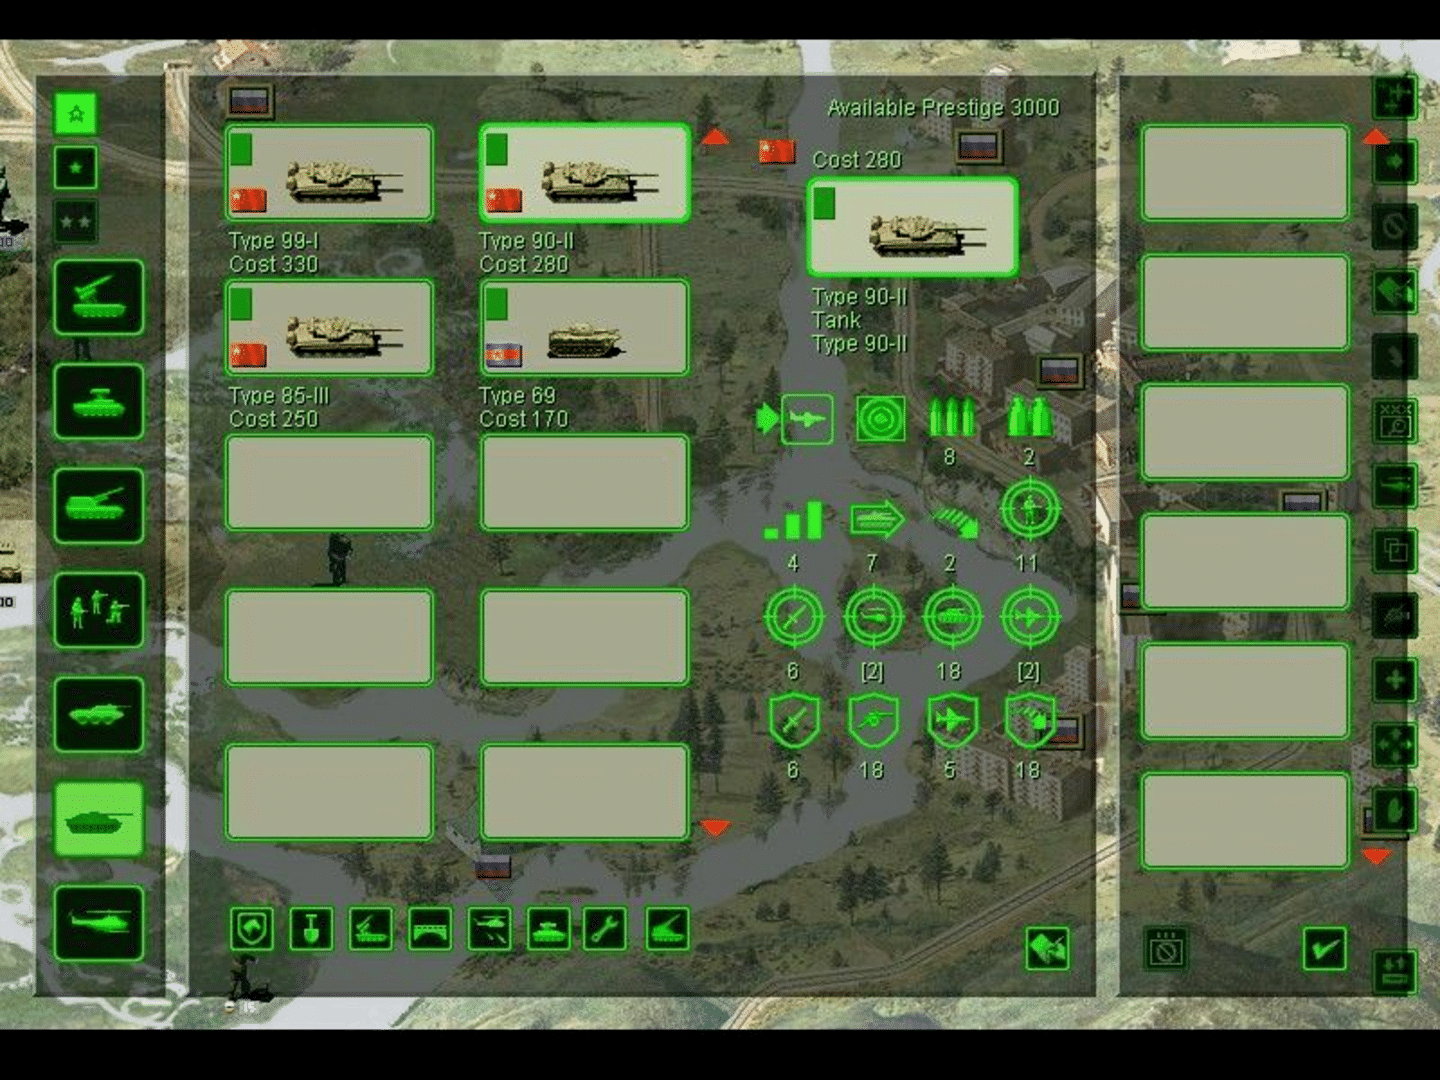Choose the wheeled recon vehicle class

[x=98, y=714]
